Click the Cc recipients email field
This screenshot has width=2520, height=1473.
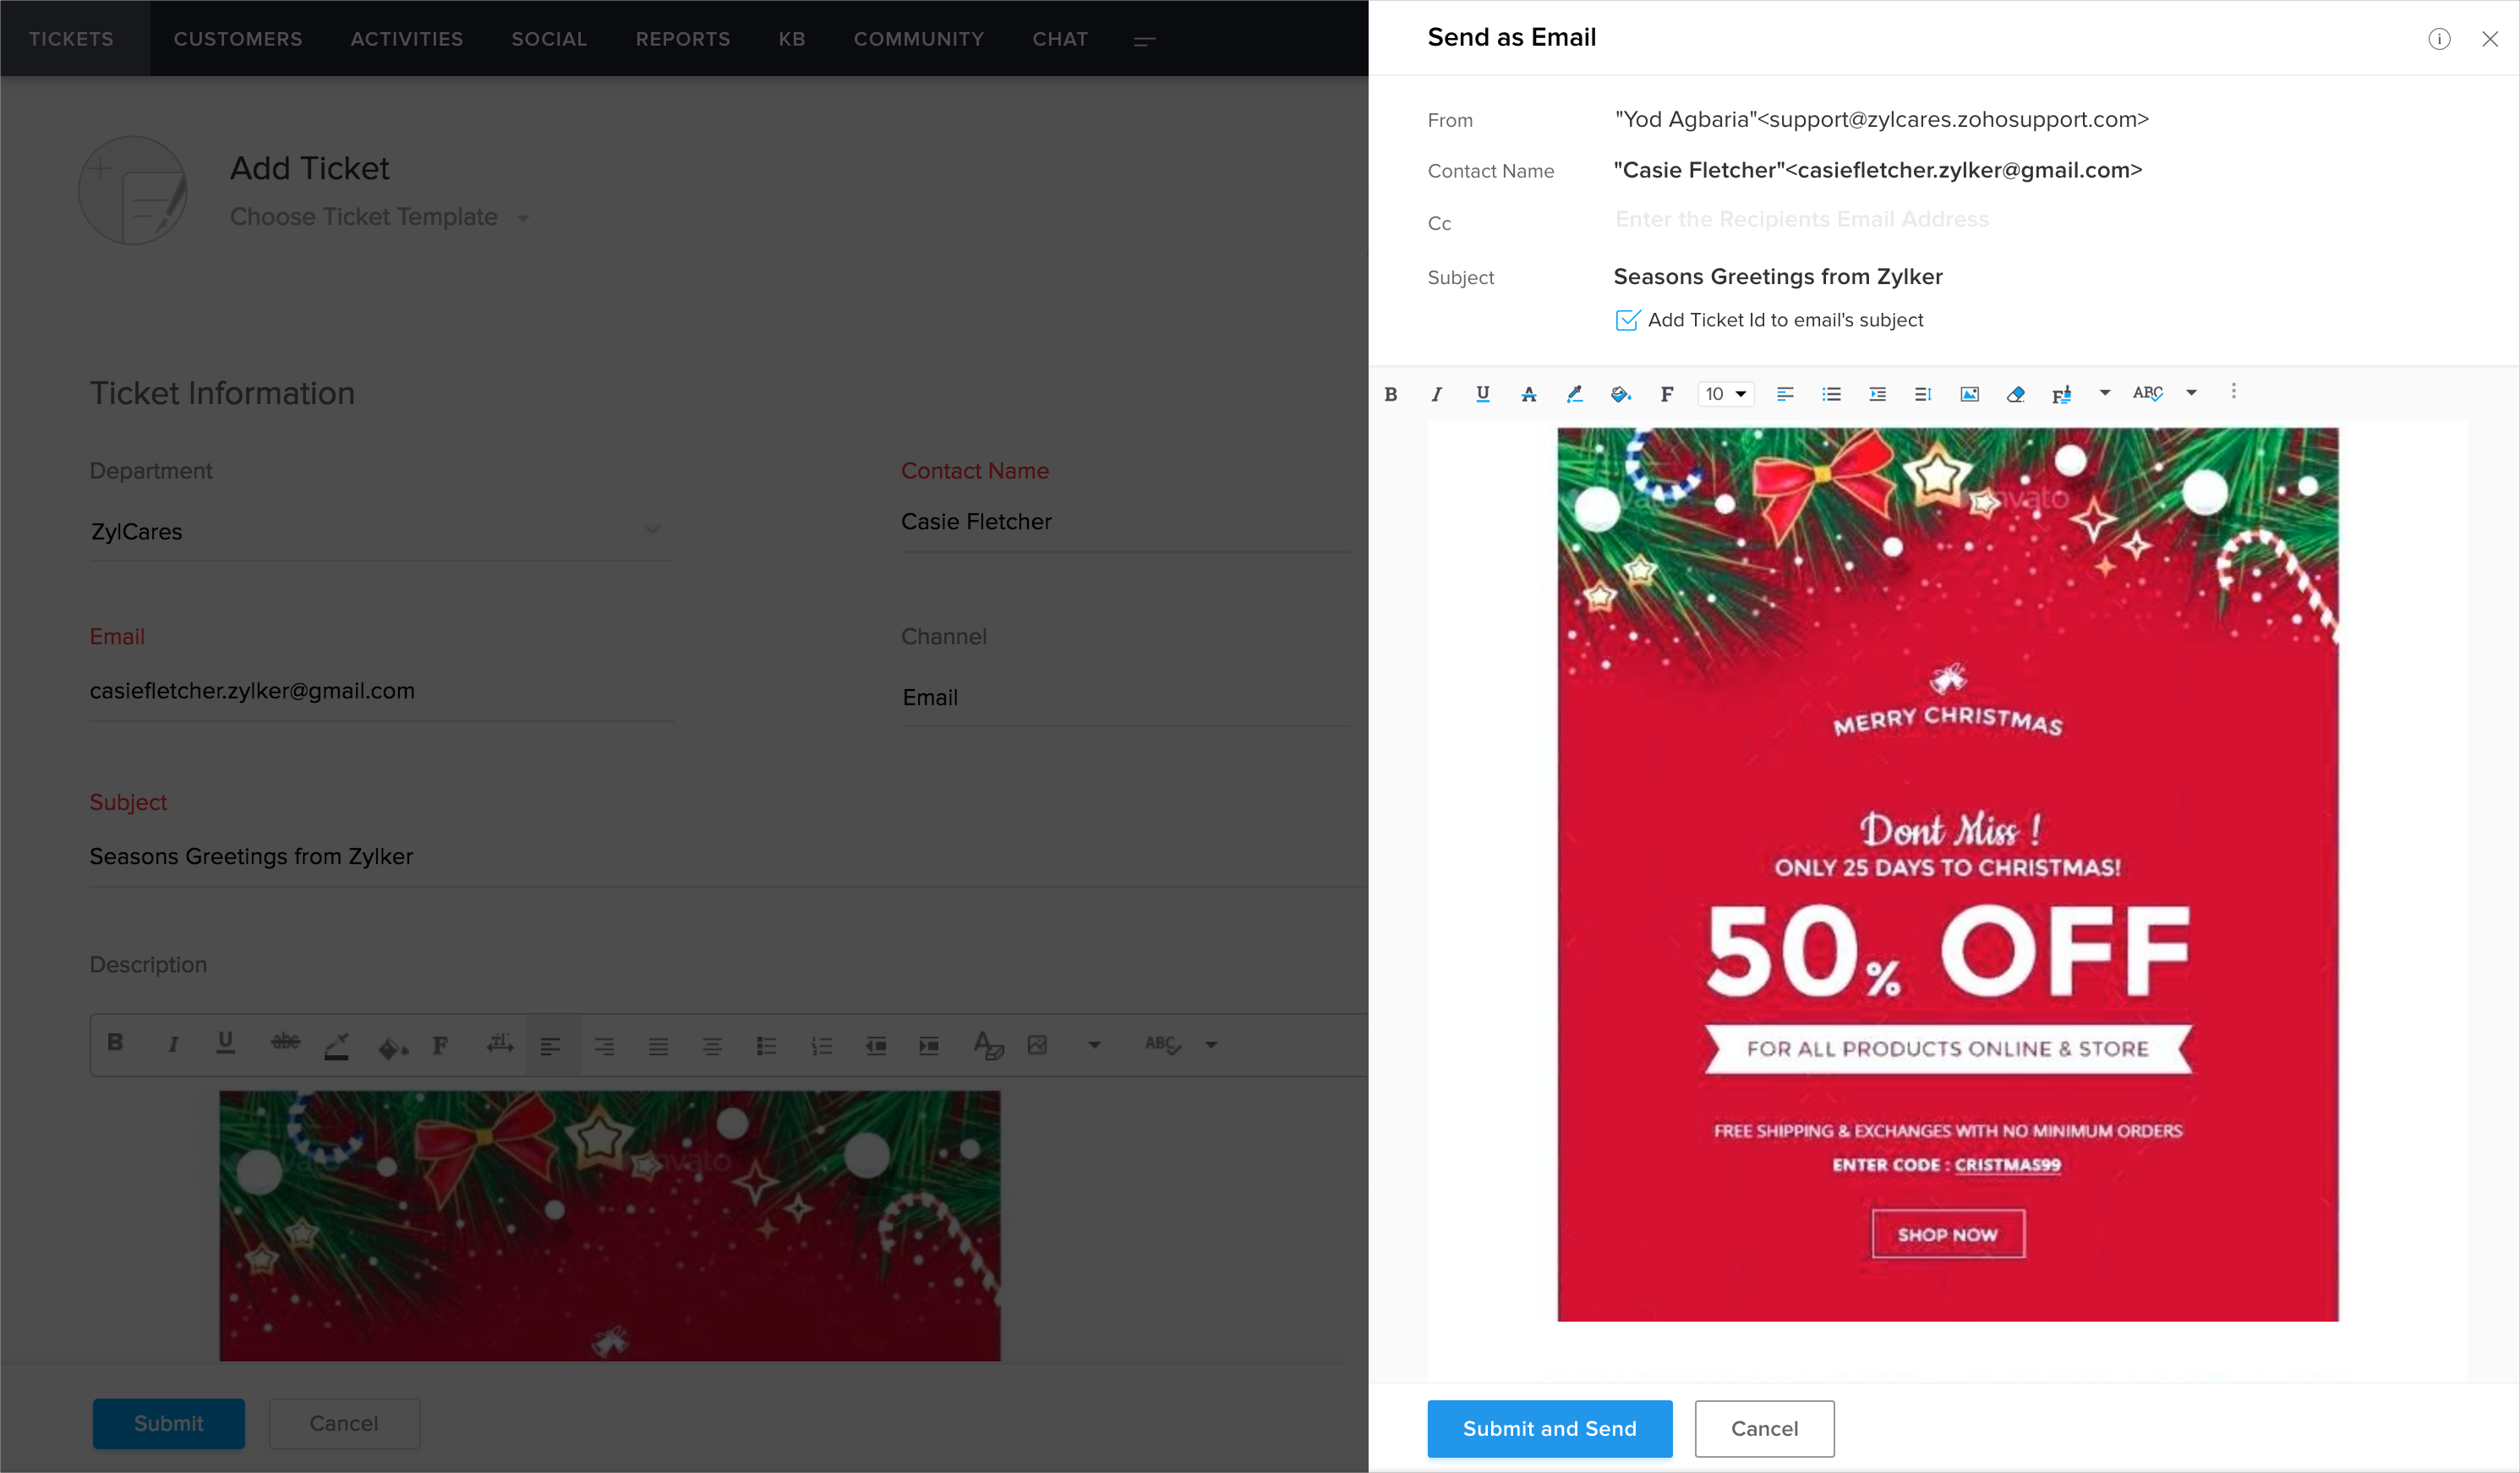pyautogui.click(x=1802, y=220)
